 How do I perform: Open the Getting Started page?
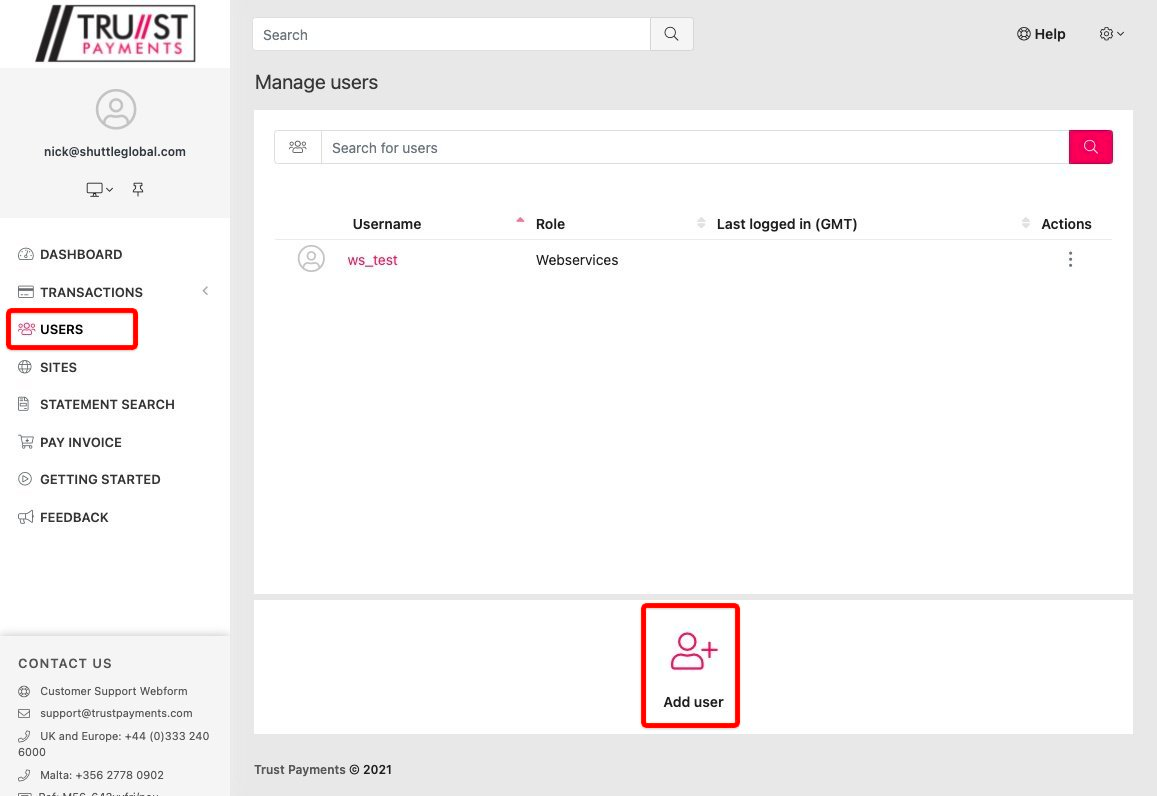pos(100,480)
